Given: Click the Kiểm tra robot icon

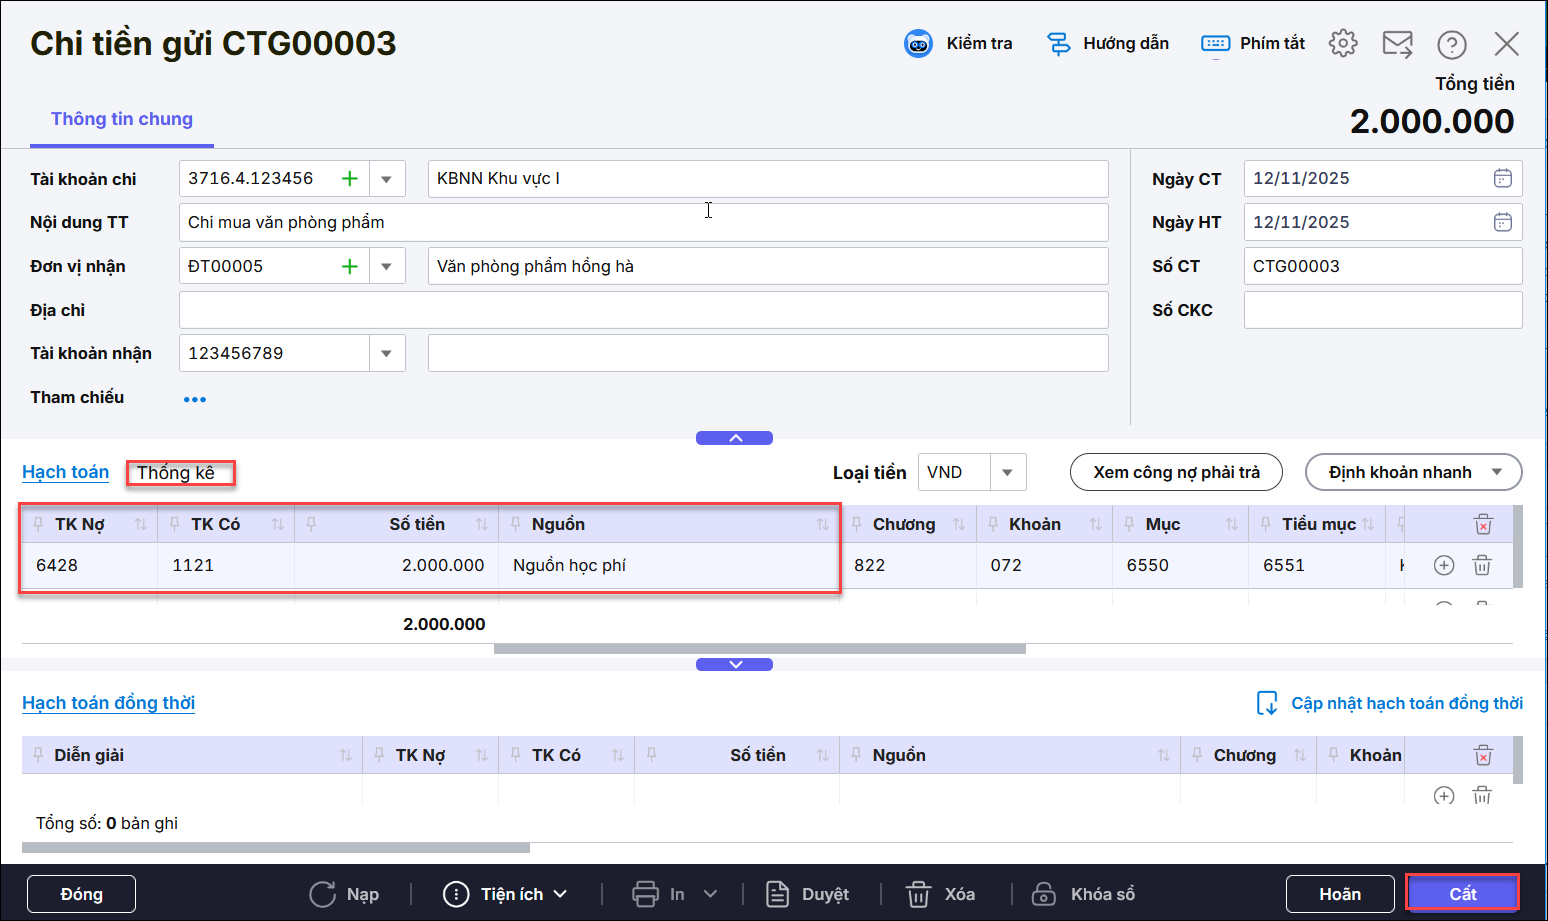Looking at the screenshot, I should click(x=918, y=43).
